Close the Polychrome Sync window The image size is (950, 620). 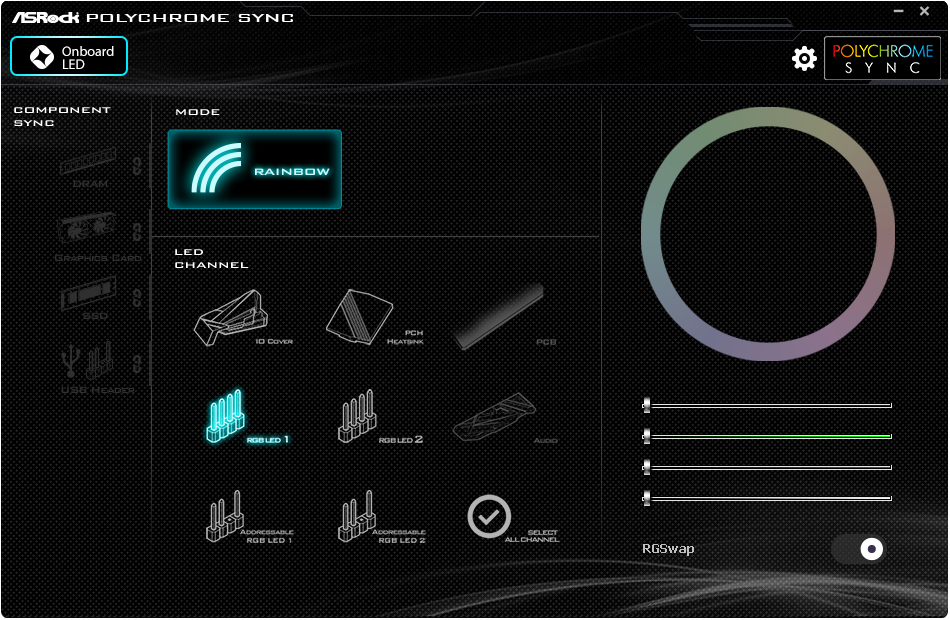[925, 11]
